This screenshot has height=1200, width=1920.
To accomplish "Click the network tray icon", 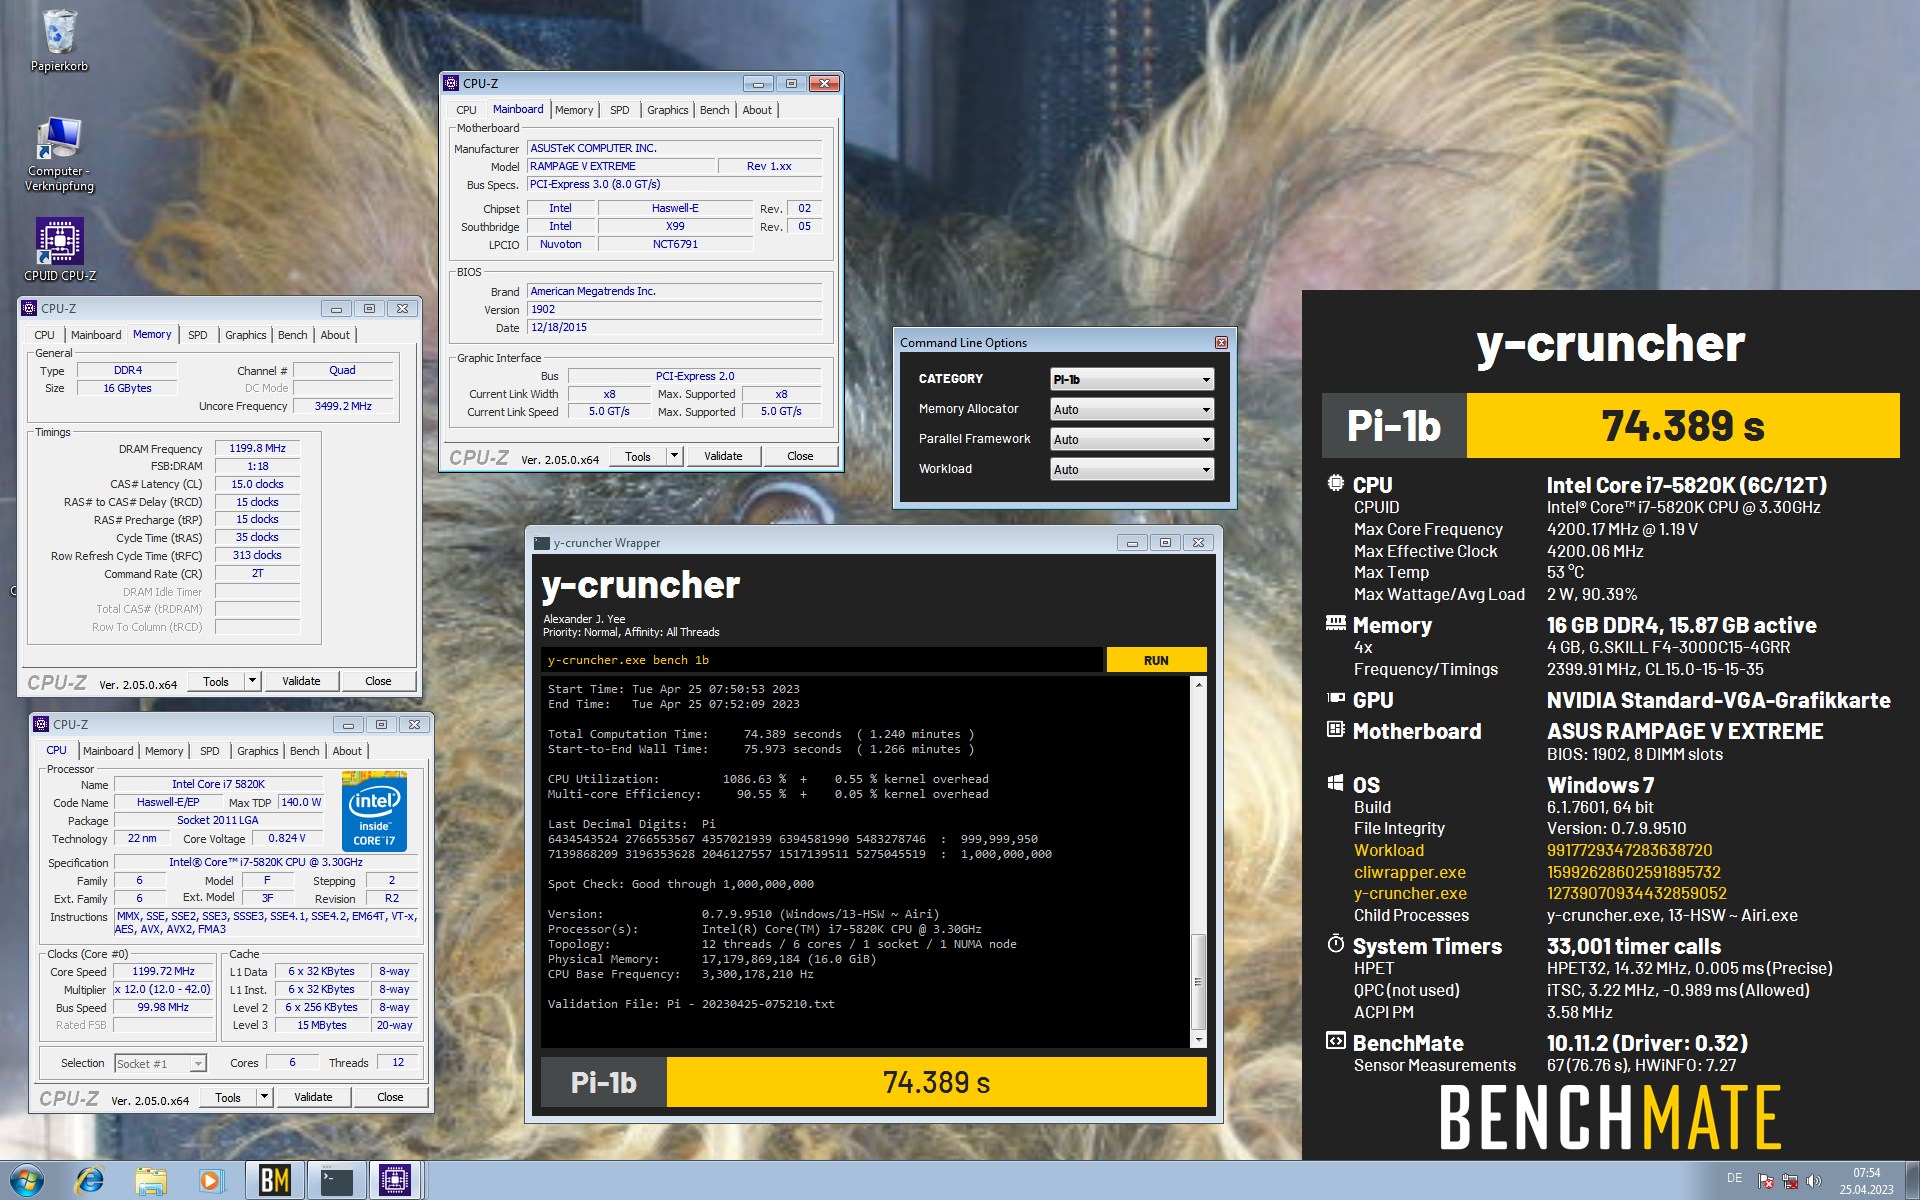I will coord(1790,1181).
